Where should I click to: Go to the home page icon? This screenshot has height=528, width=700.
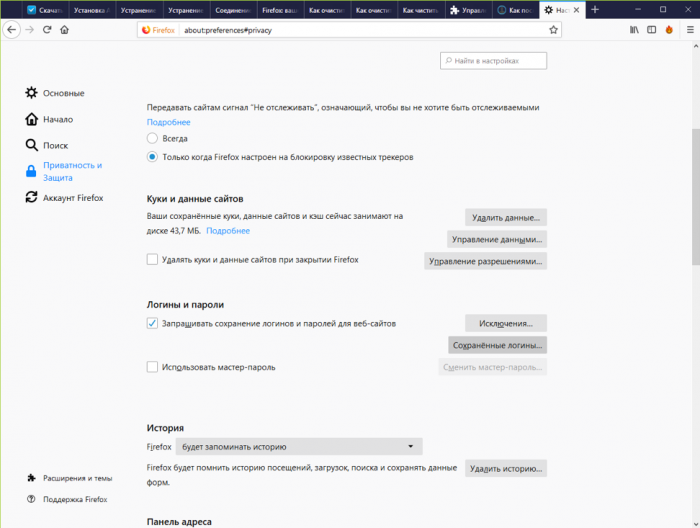click(64, 30)
